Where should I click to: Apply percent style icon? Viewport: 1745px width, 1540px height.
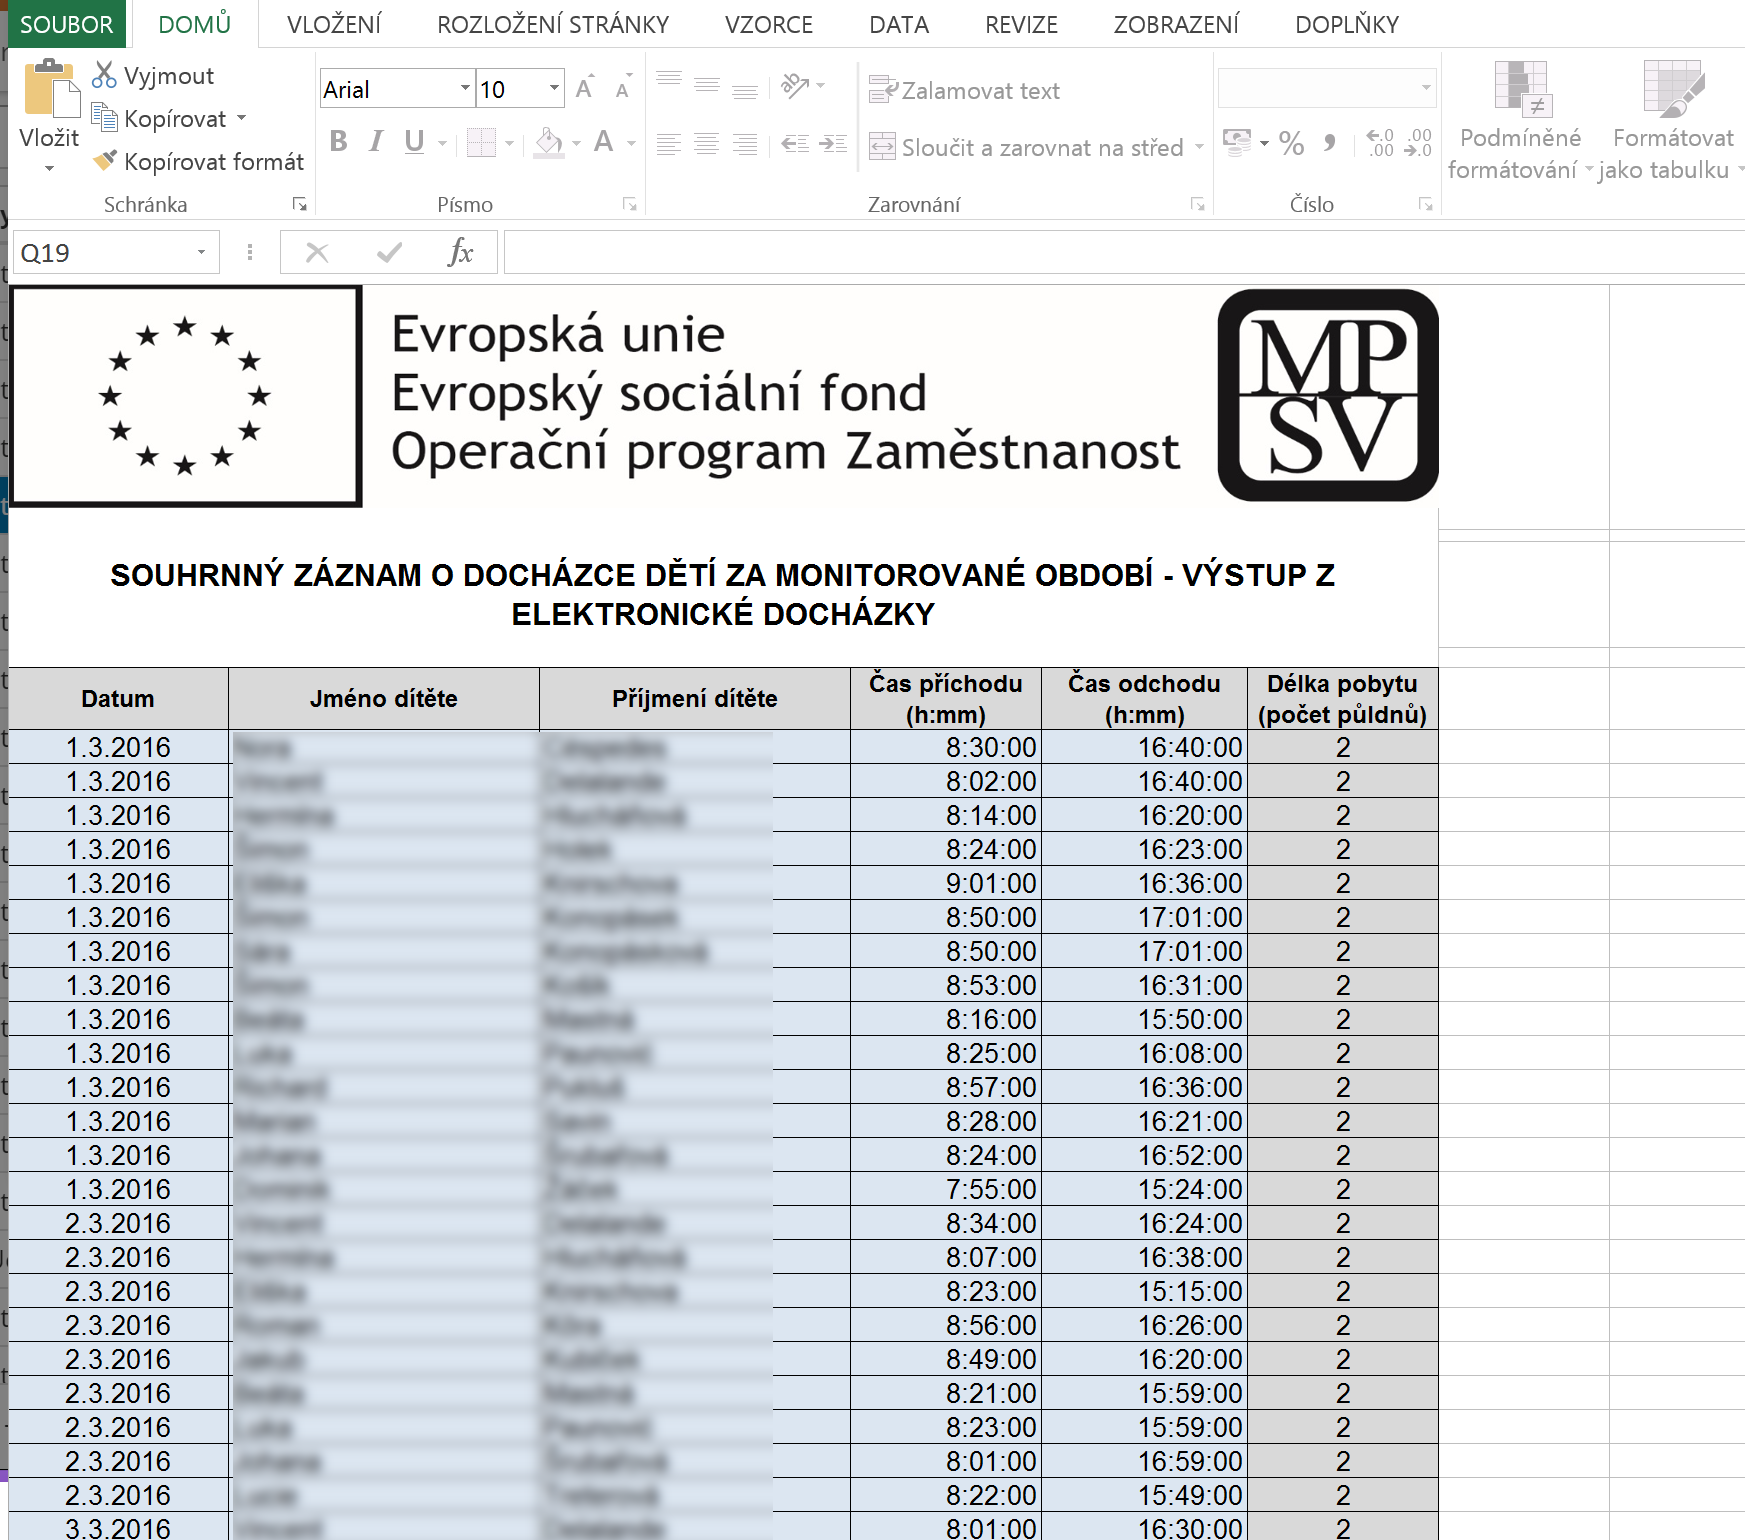(1292, 143)
